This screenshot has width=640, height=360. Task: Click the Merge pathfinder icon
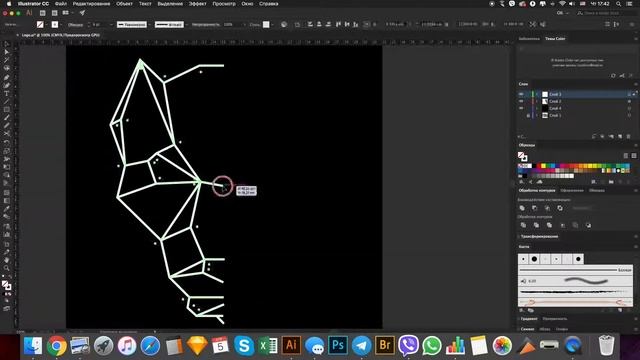[x=549, y=225]
